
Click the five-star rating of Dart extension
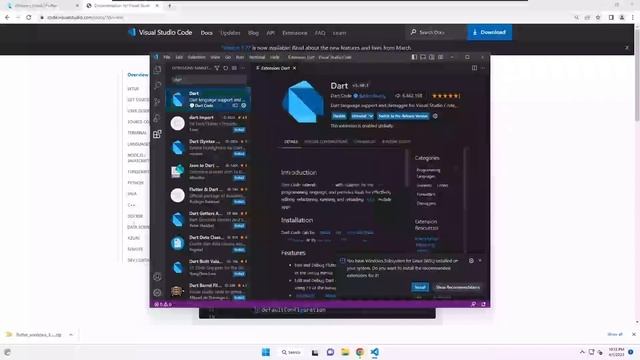coord(446,96)
